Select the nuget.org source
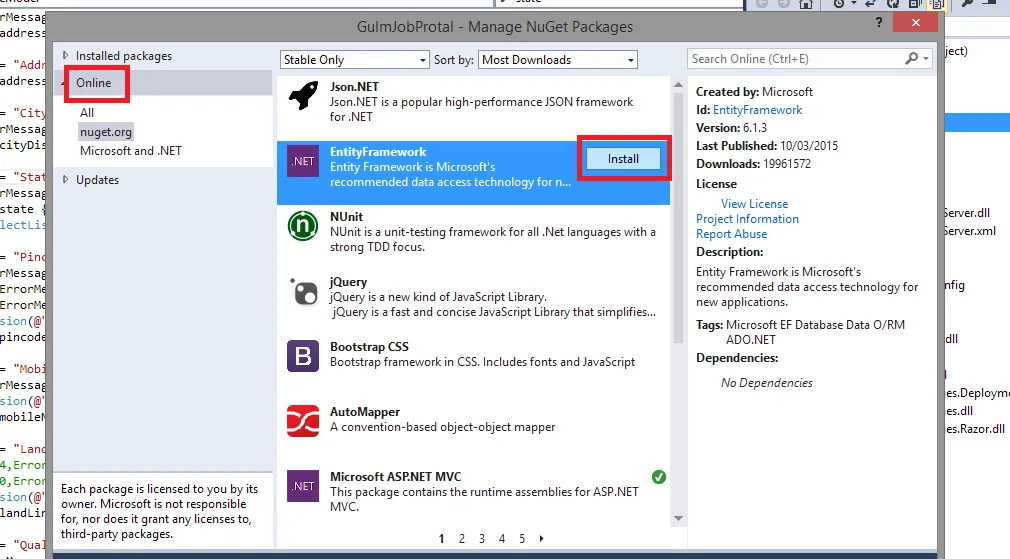The width and height of the screenshot is (1010, 559). tap(106, 132)
